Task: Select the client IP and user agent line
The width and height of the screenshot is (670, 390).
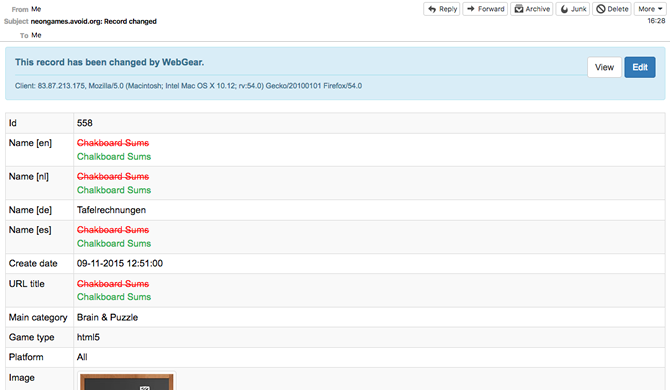Action: pos(188,86)
